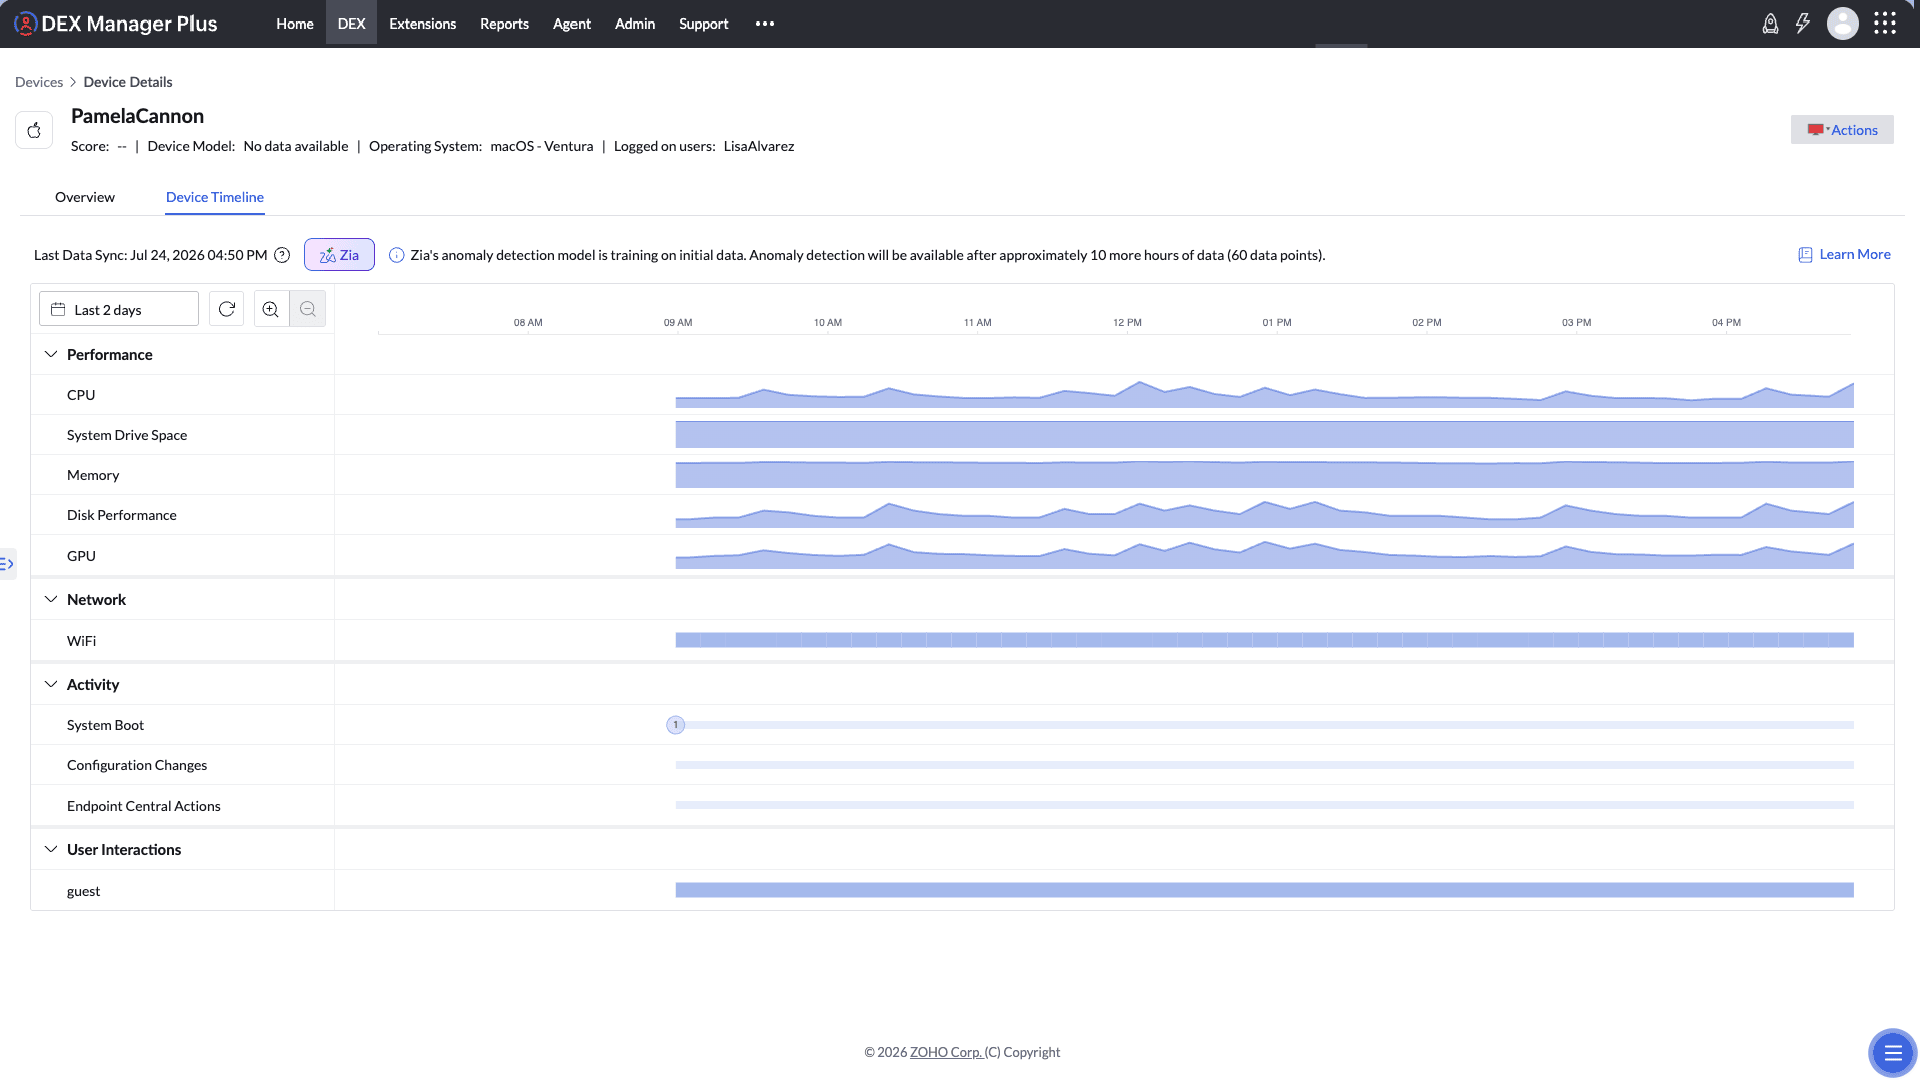The width and height of the screenshot is (1920, 1080).
Task: Zoom in on the timeline
Action: click(x=271, y=309)
